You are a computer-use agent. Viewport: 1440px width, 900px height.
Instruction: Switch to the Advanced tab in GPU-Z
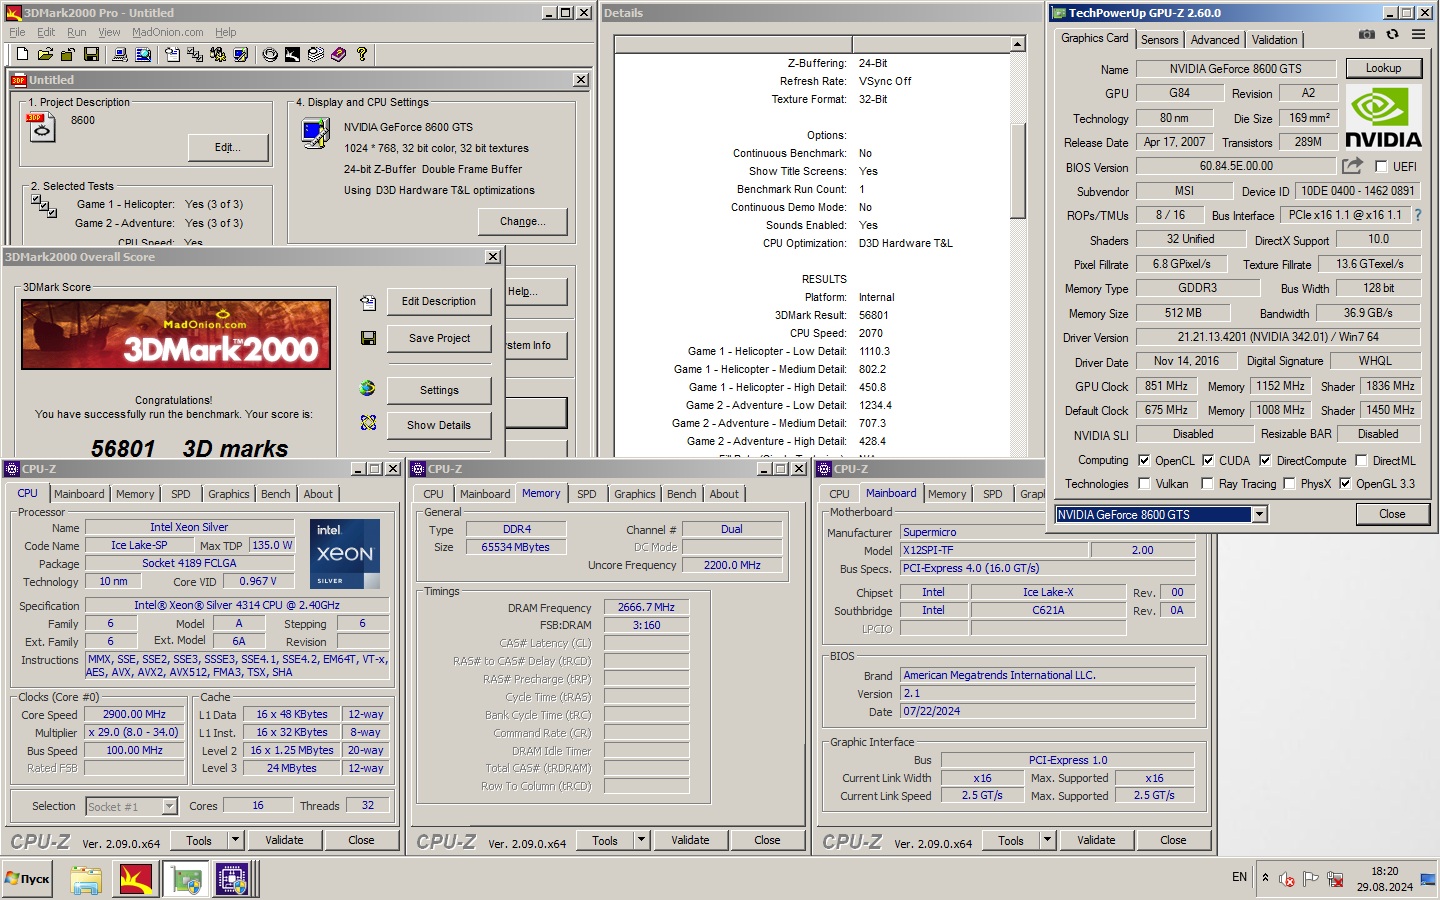click(1215, 40)
